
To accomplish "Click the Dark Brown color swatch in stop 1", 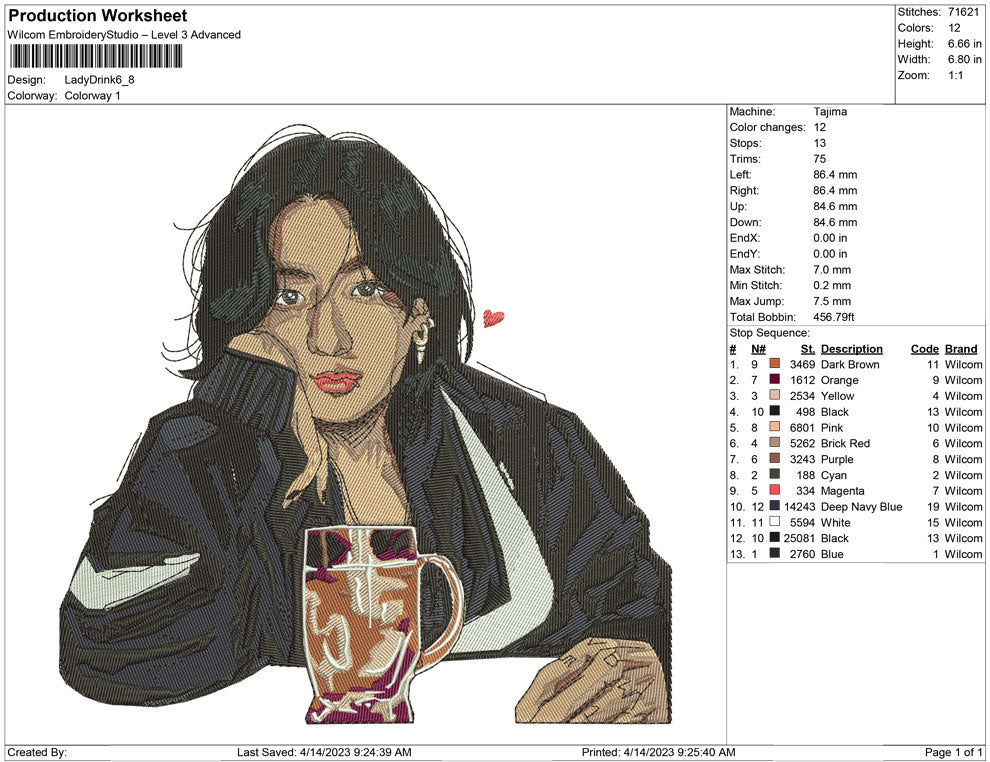I will [775, 364].
